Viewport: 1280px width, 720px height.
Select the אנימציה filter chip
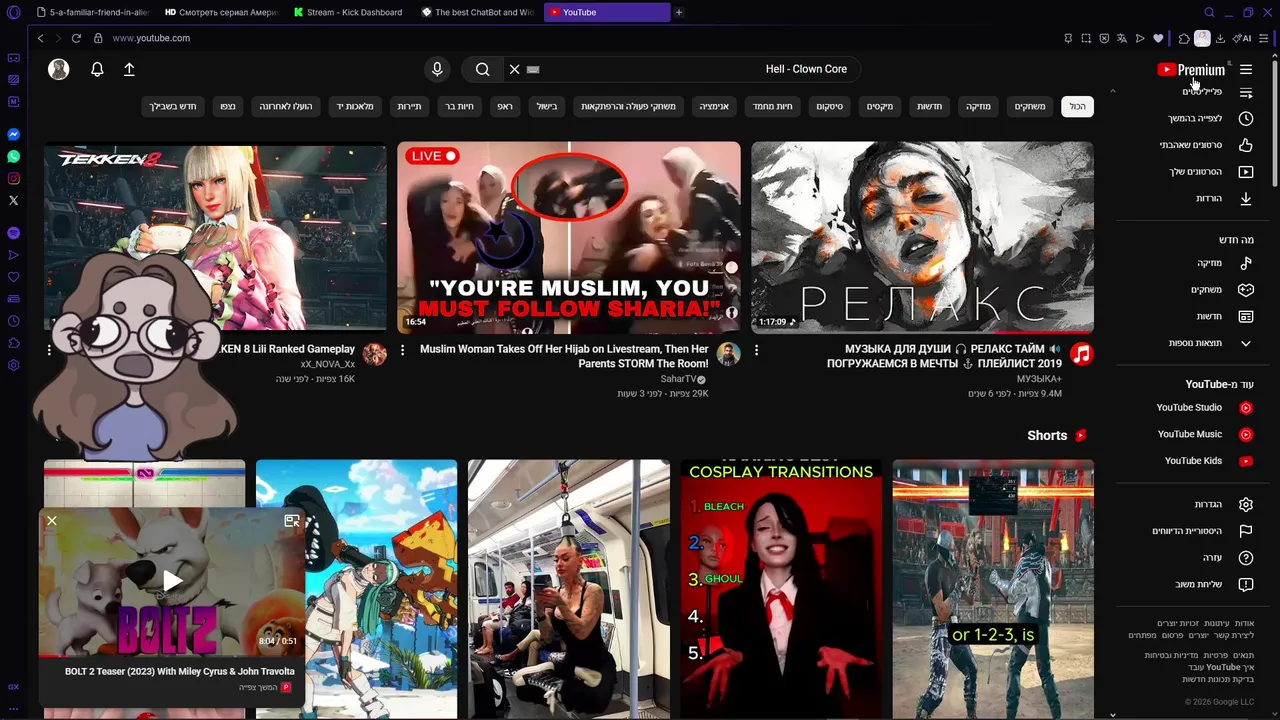tap(714, 106)
